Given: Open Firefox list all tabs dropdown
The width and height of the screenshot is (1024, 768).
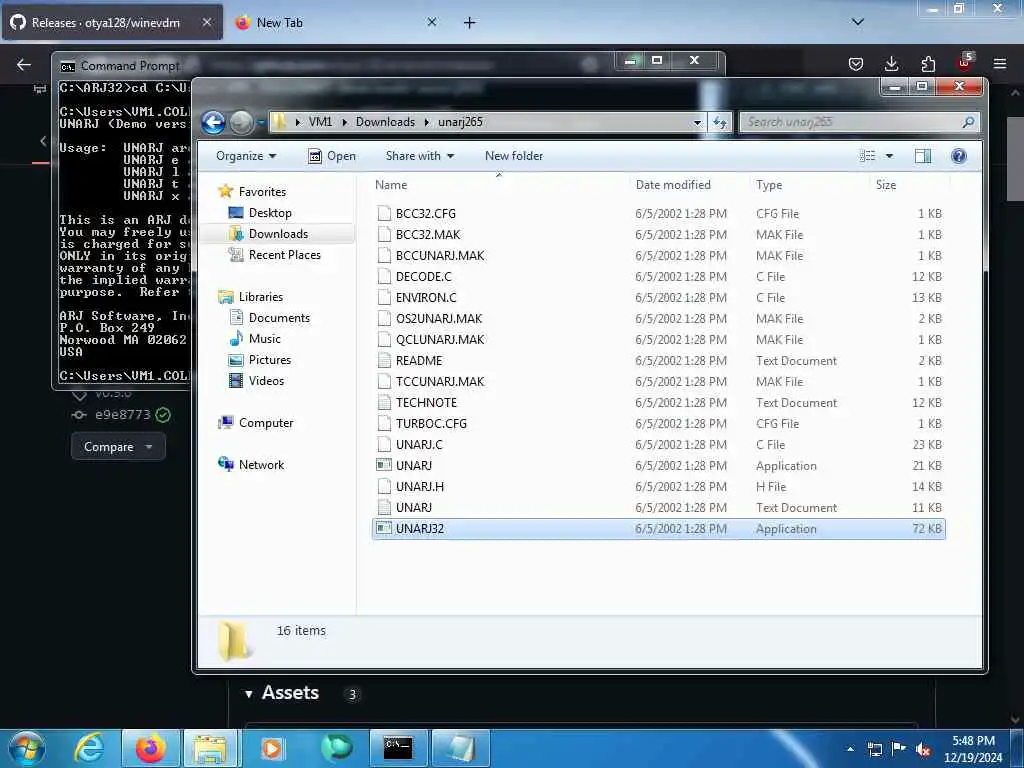Looking at the screenshot, I should point(857,22).
